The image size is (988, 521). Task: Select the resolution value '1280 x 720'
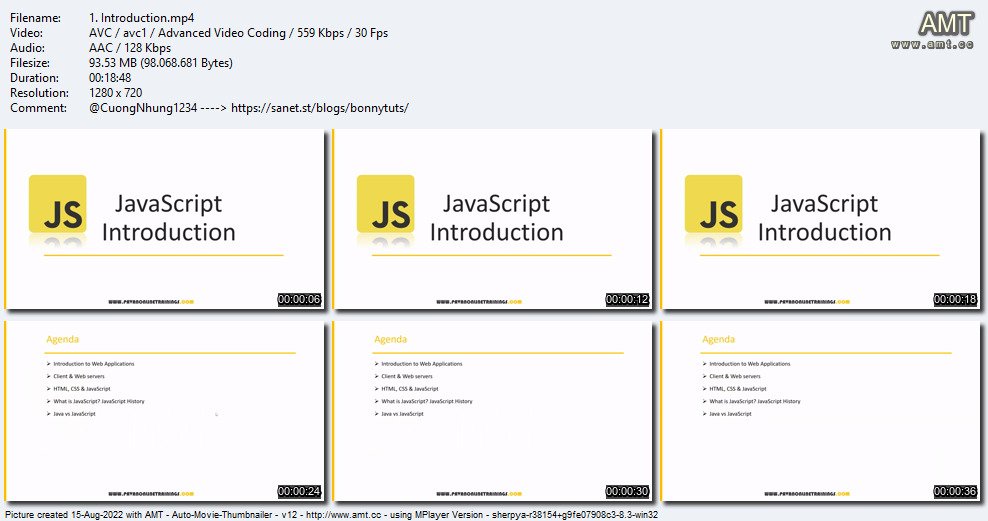115,93
